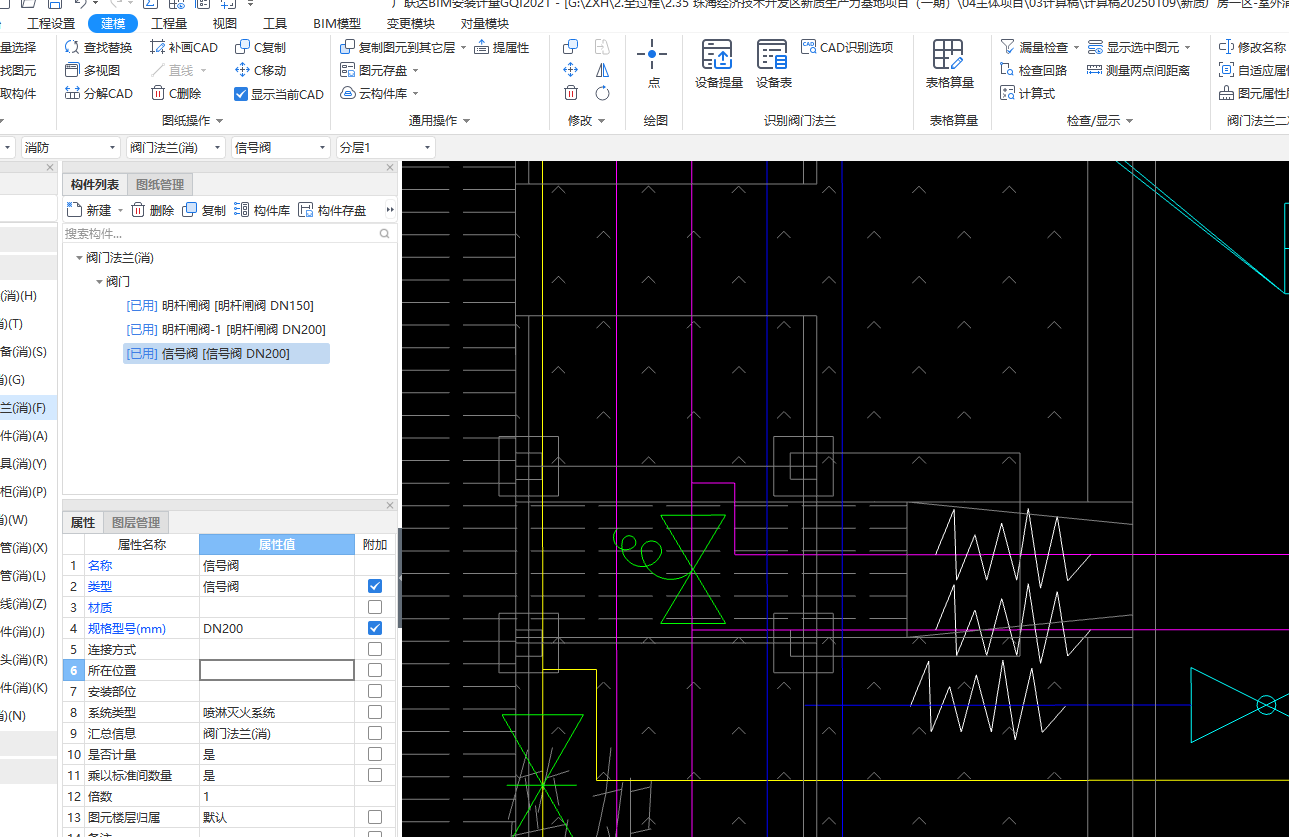Click 喷淋灭火系统 system type value
Image resolution: width=1289 pixels, height=837 pixels.
(x=277, y=712)
